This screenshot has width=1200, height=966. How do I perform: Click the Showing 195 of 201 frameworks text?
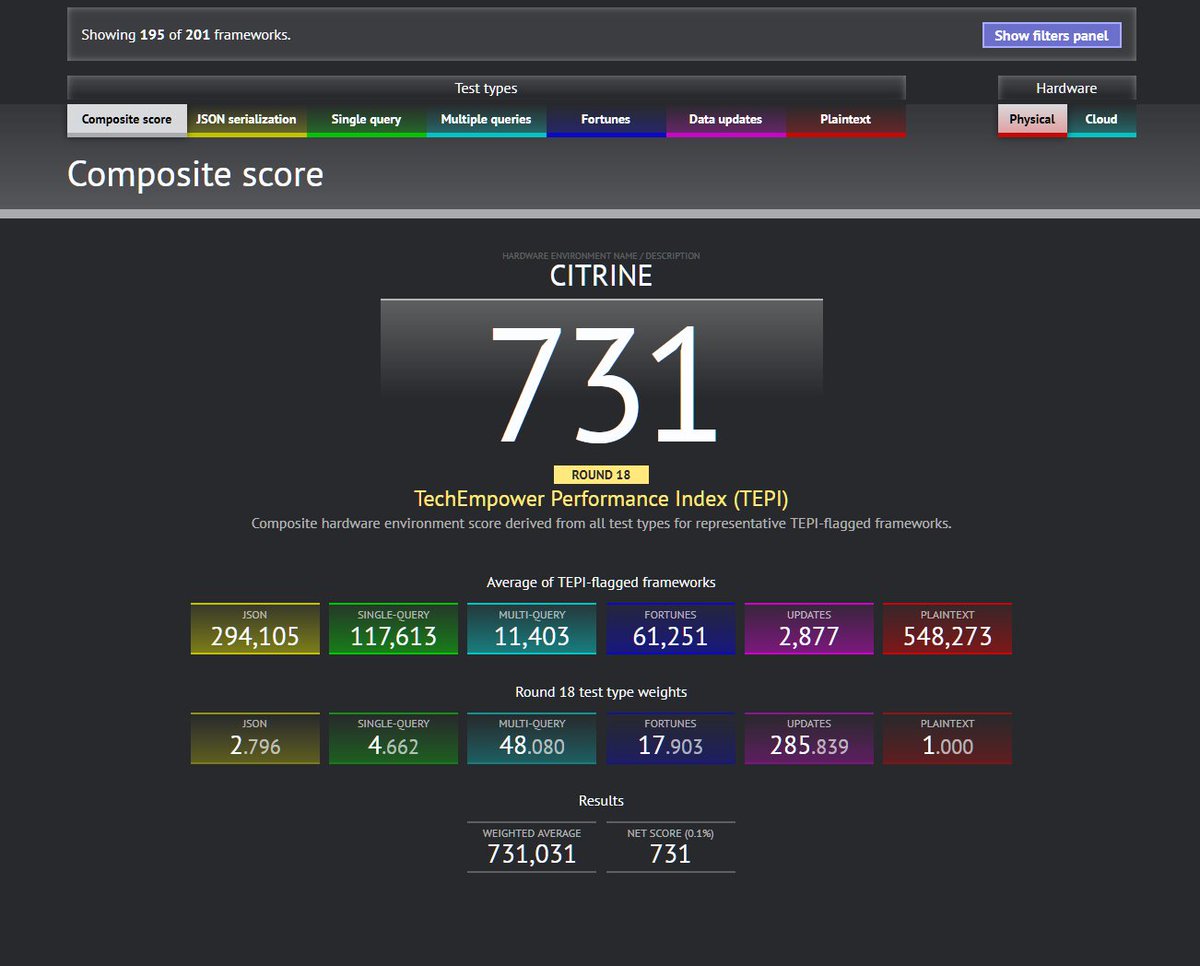point(186,35)
